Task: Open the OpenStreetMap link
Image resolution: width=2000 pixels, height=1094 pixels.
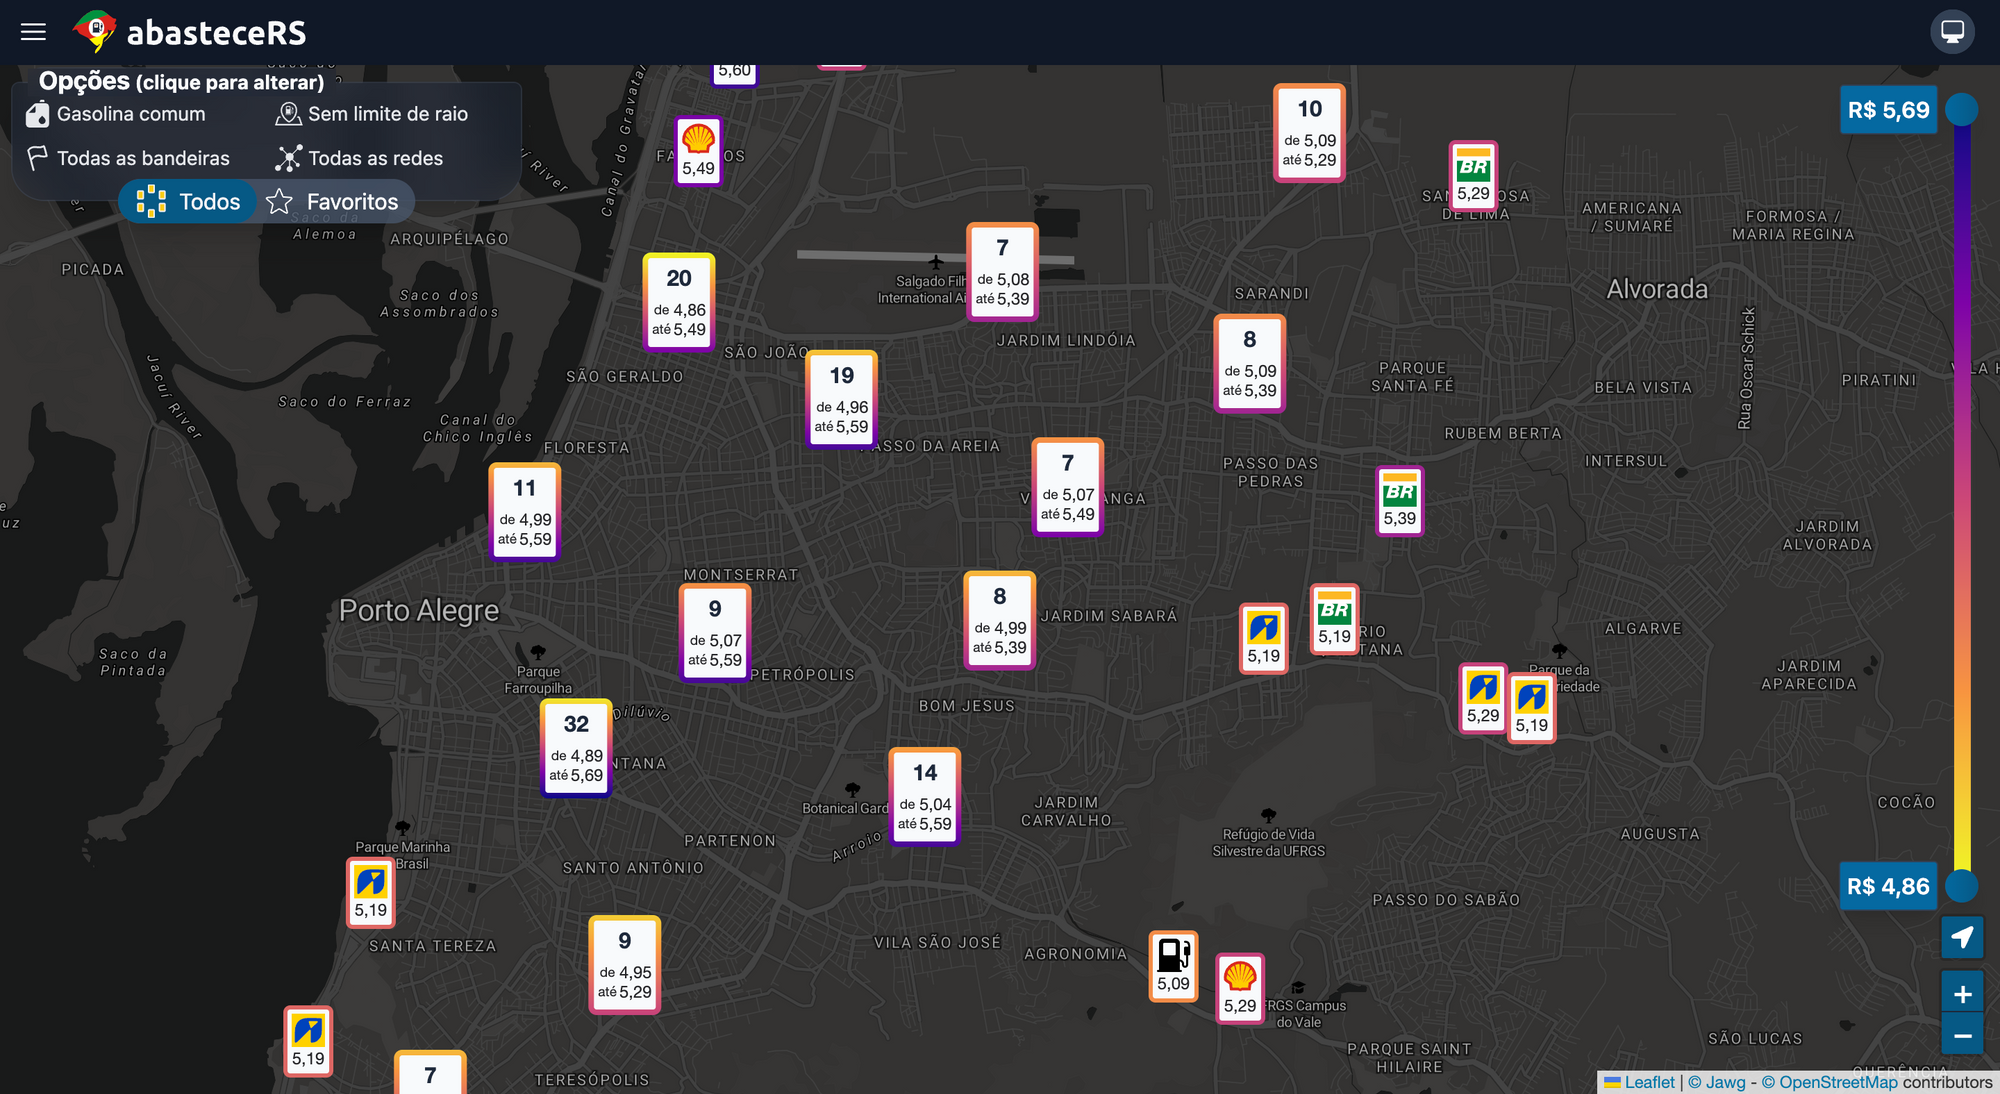Action: point(1837,1082)
